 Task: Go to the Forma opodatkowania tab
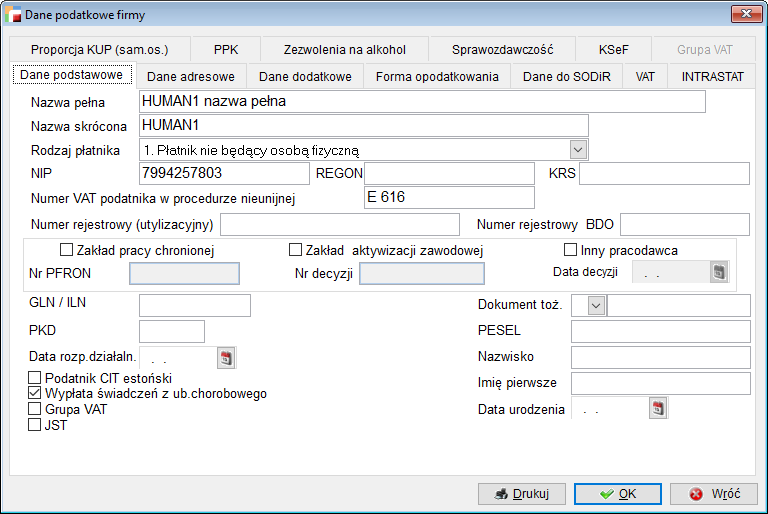tap(437, 76)
